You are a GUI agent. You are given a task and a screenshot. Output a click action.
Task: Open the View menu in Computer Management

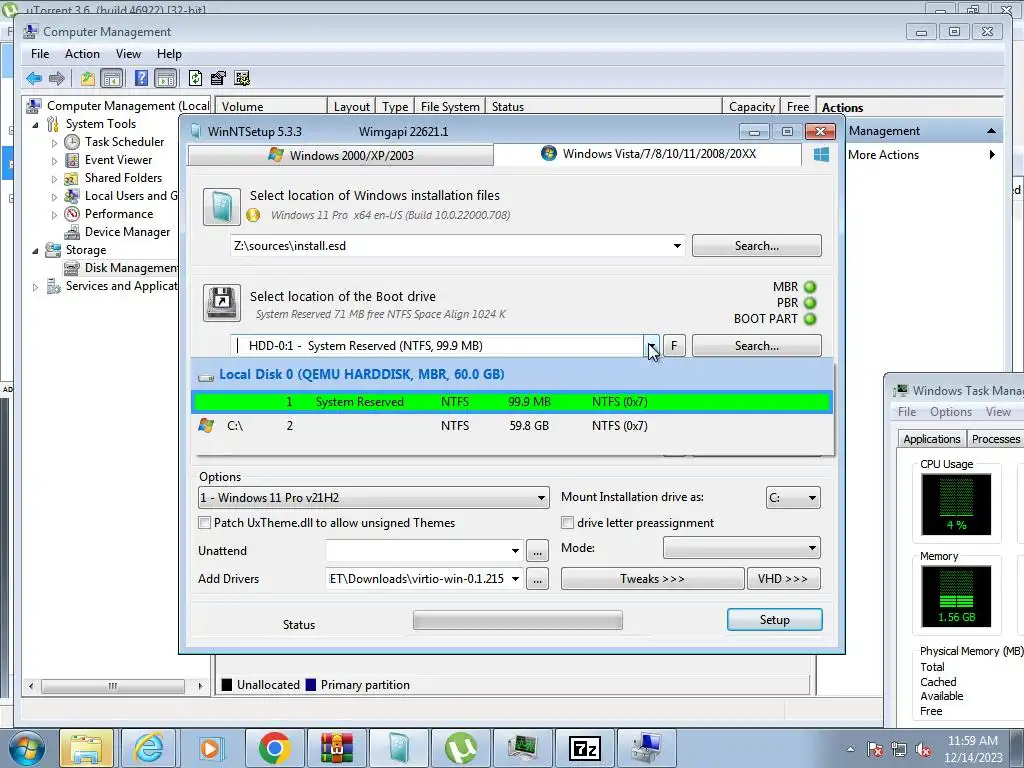(128, 54)
